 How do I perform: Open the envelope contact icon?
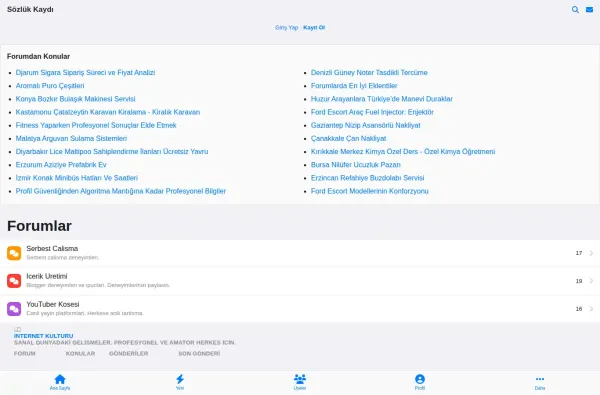(589, 10)
